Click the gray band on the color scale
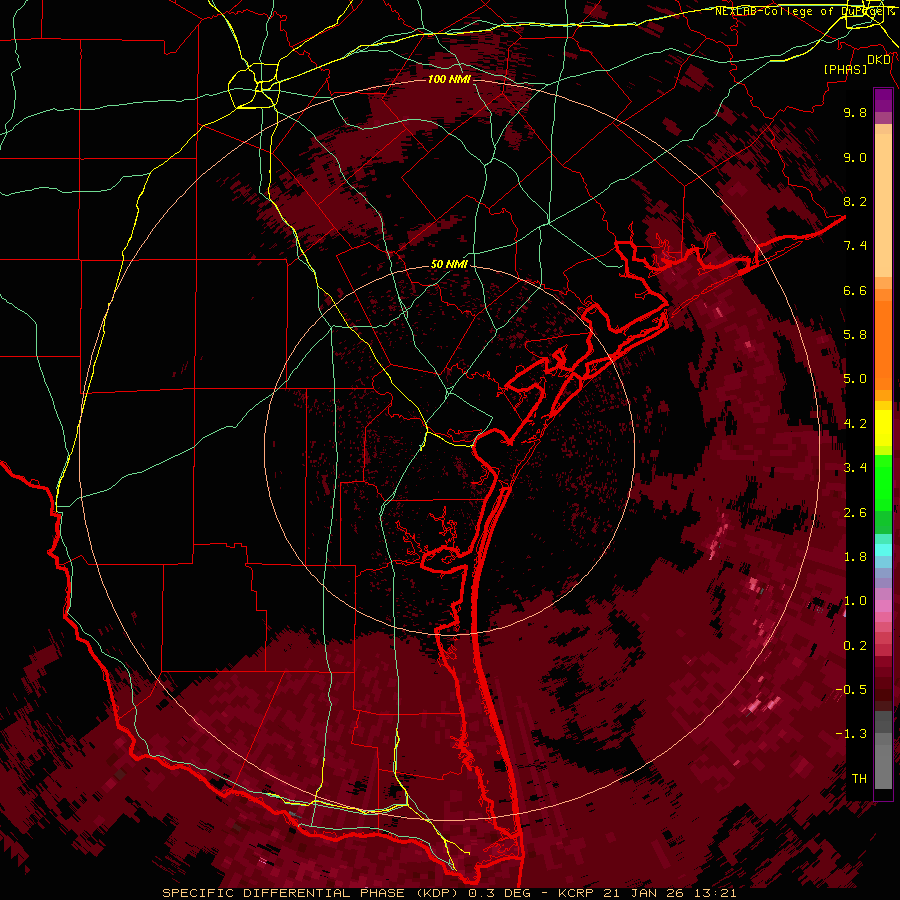The height and width of the screenshot is (900, 900). coord(883,750)
